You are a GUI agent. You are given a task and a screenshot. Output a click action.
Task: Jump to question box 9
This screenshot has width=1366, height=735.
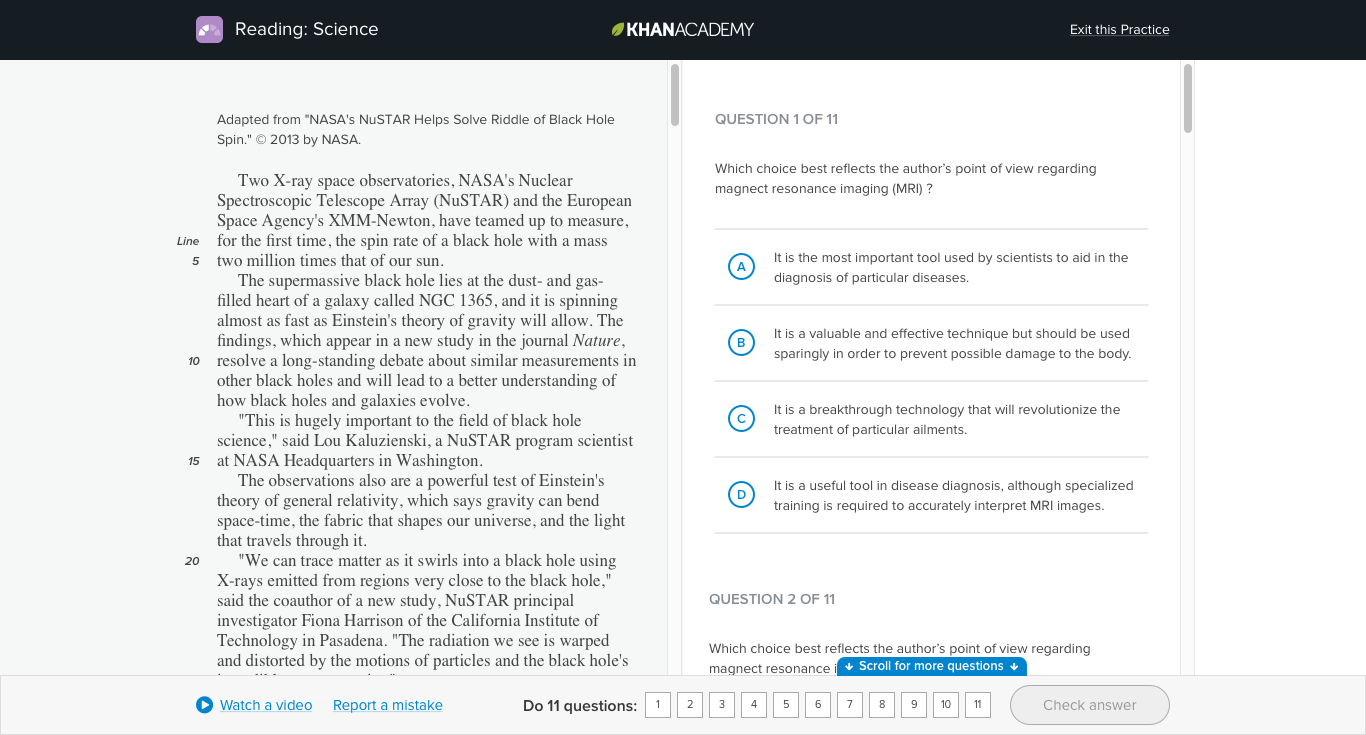coord(914,705)
